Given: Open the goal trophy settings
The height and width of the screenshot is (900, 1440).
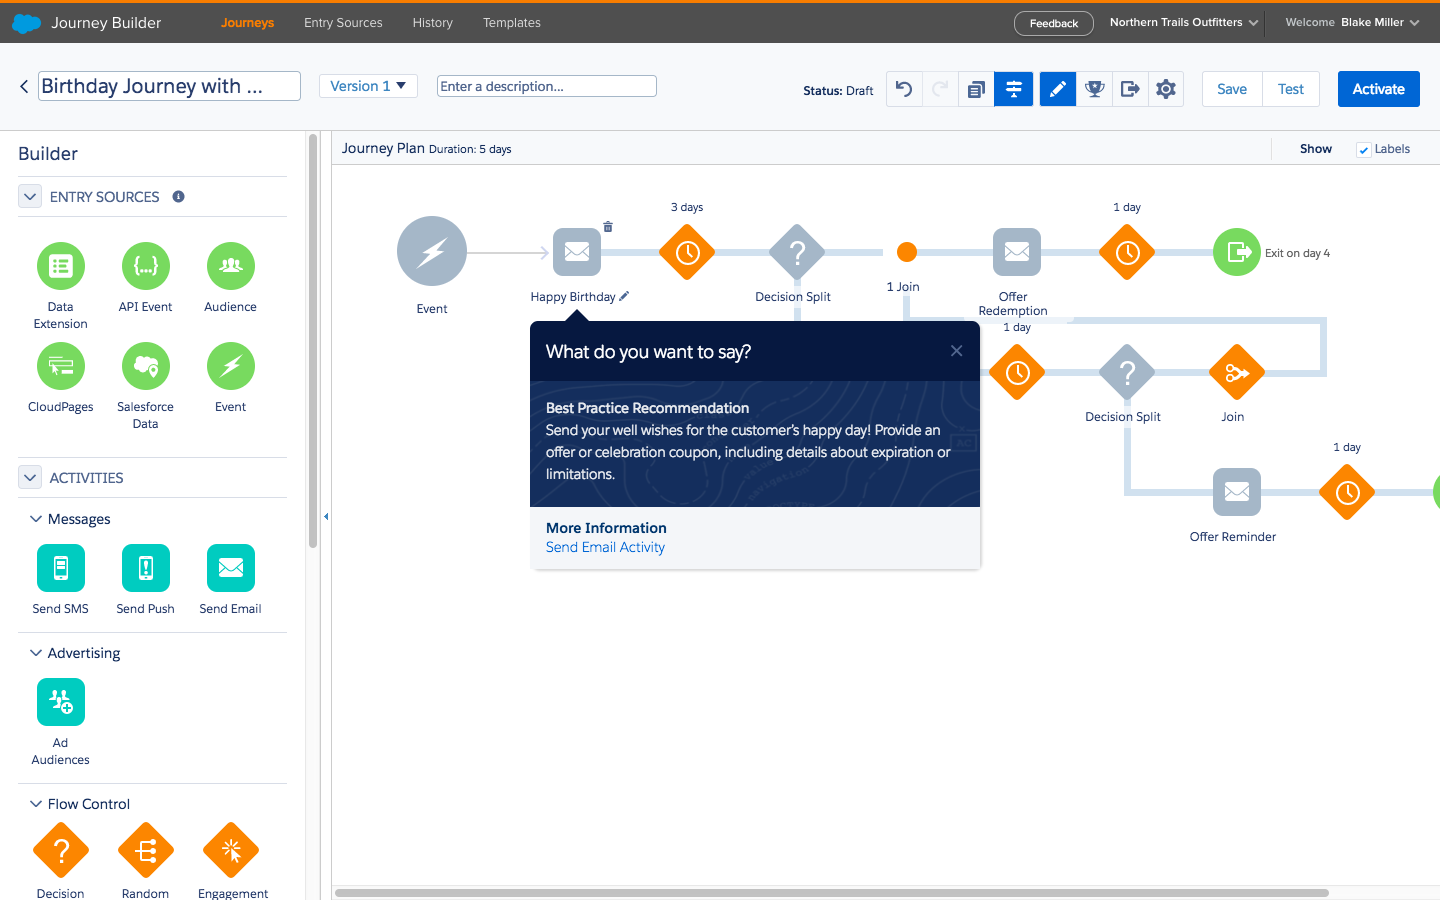Looking at the screenshot, I should (x=1095, y=89).
